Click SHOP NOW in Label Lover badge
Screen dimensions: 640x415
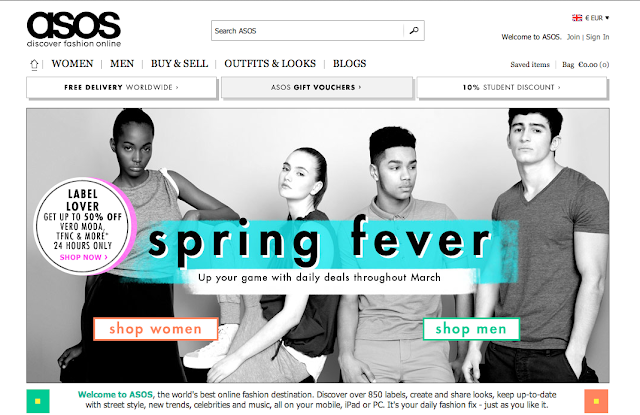84,257
